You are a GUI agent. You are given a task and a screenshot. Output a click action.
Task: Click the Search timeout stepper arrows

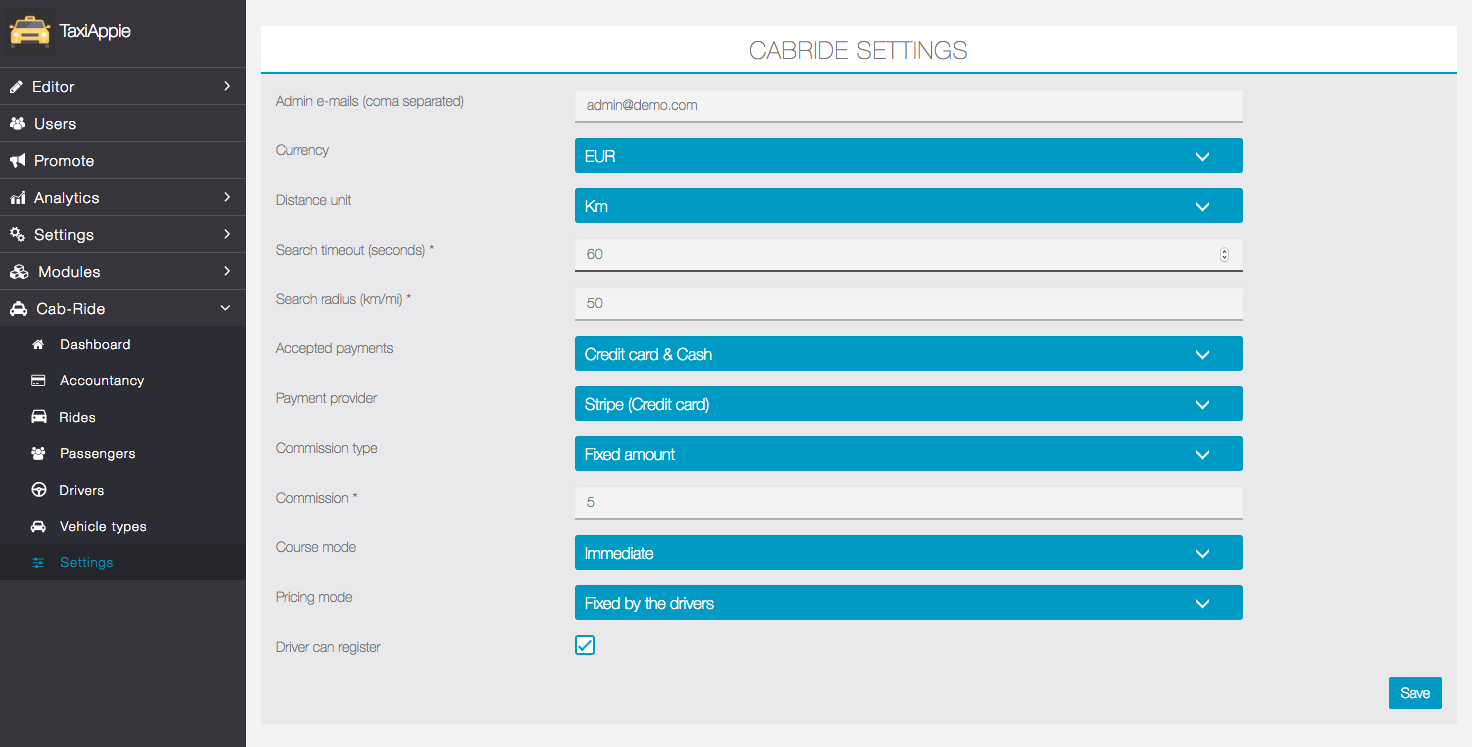click(1224, 254)
